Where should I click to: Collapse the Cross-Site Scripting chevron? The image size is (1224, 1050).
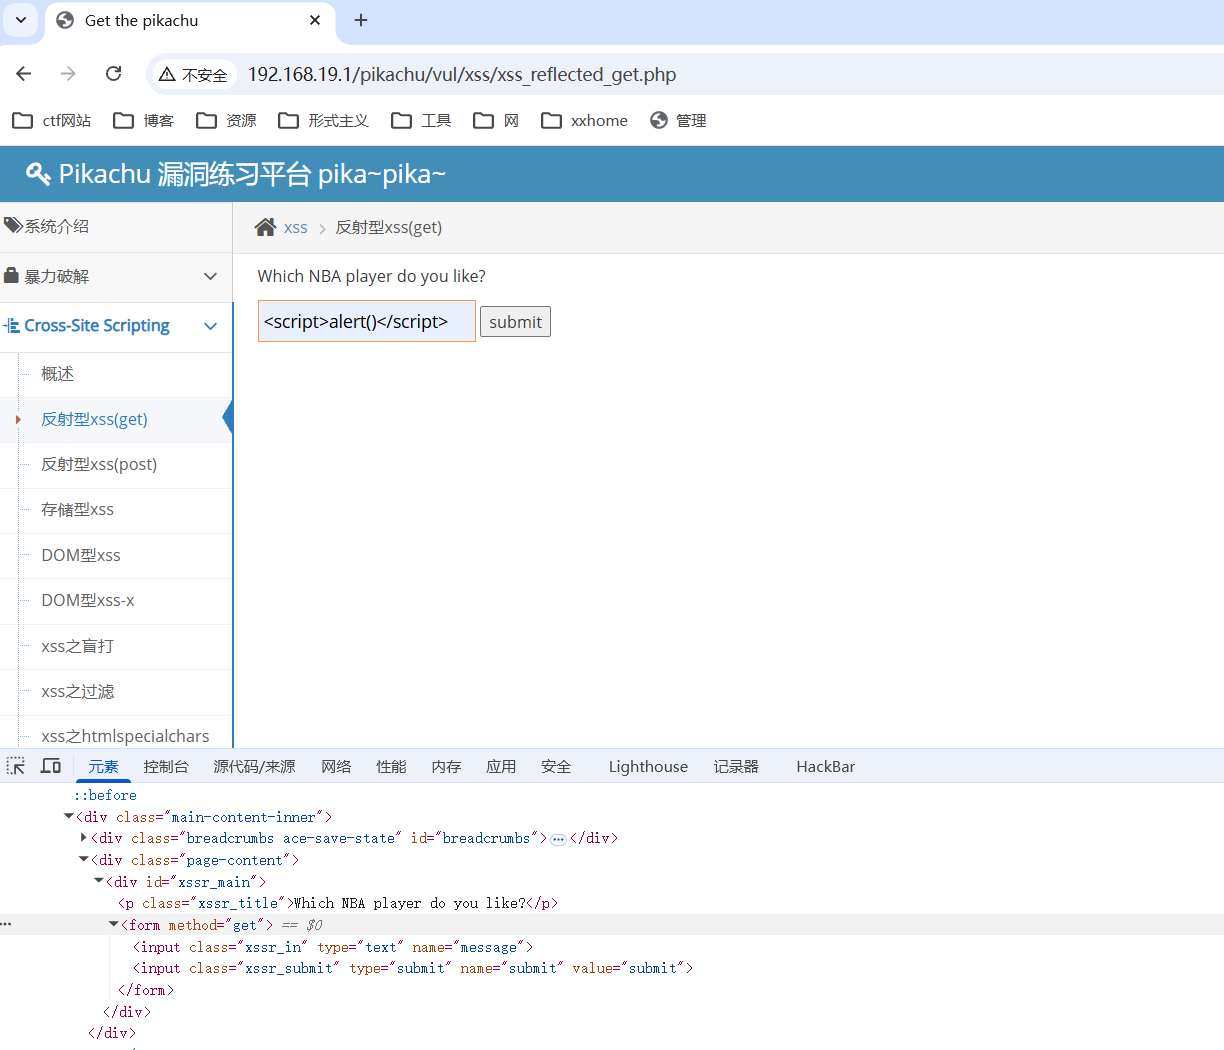coord(210,326)
